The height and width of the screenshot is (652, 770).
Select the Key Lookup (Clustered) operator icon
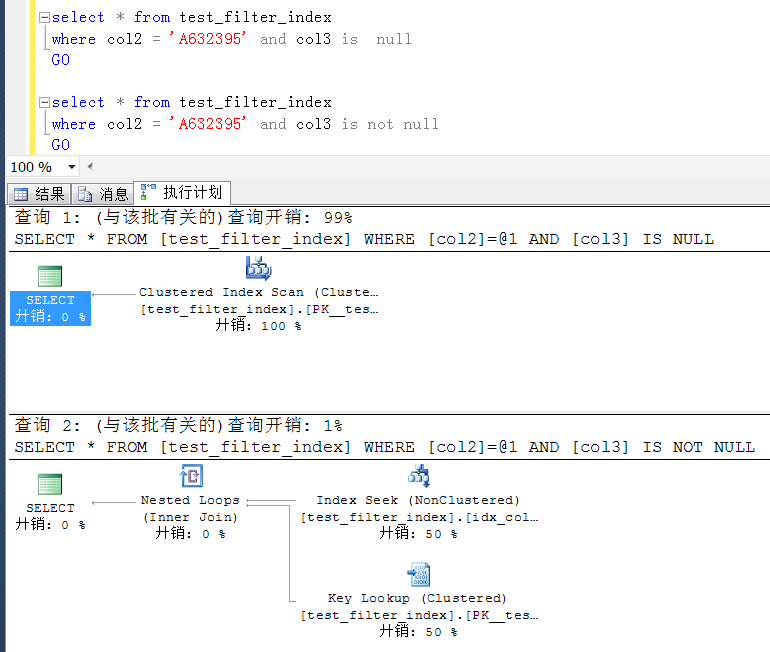[418, 574]
